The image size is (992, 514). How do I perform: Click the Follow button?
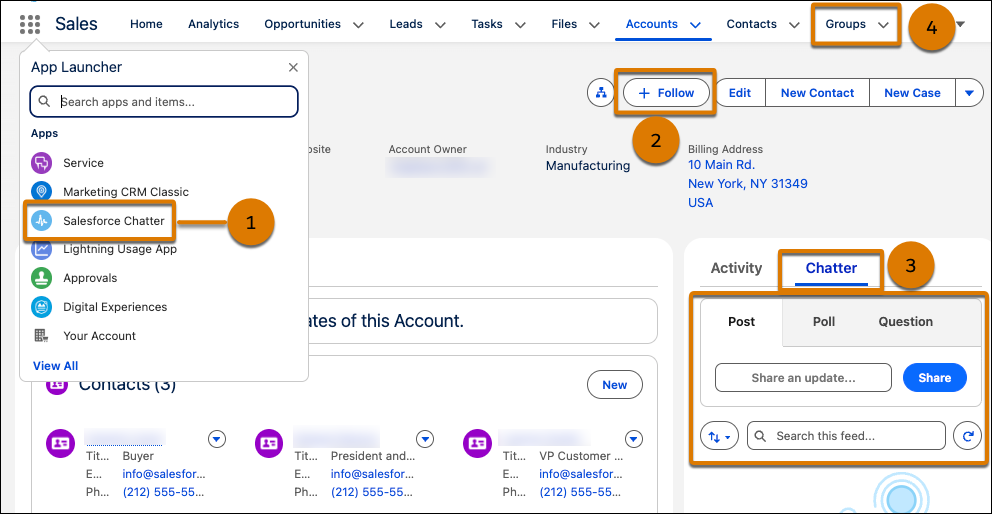pyautogui.click(x=666, y=93)
